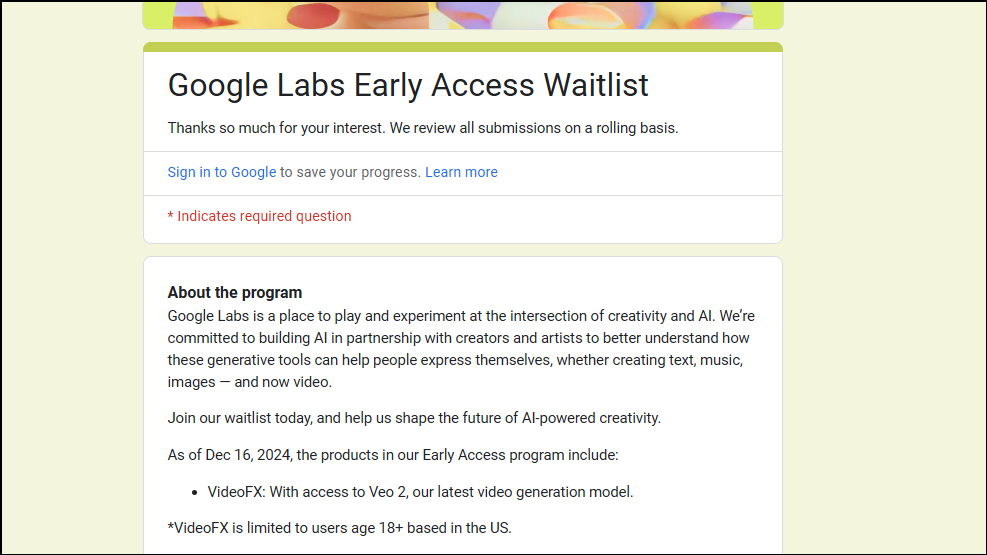Viewport: 987px width, 555px height.
Task: Click the 'VideoFX is limited to users age 18+' note
Action: click(339, 529)
